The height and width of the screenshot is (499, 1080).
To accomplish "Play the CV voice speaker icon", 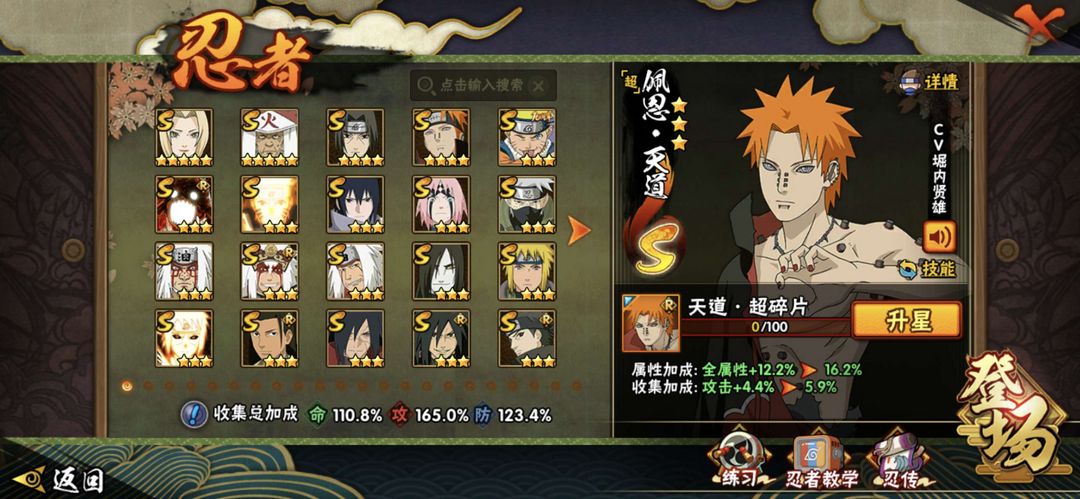I will [x=939, y=237].
